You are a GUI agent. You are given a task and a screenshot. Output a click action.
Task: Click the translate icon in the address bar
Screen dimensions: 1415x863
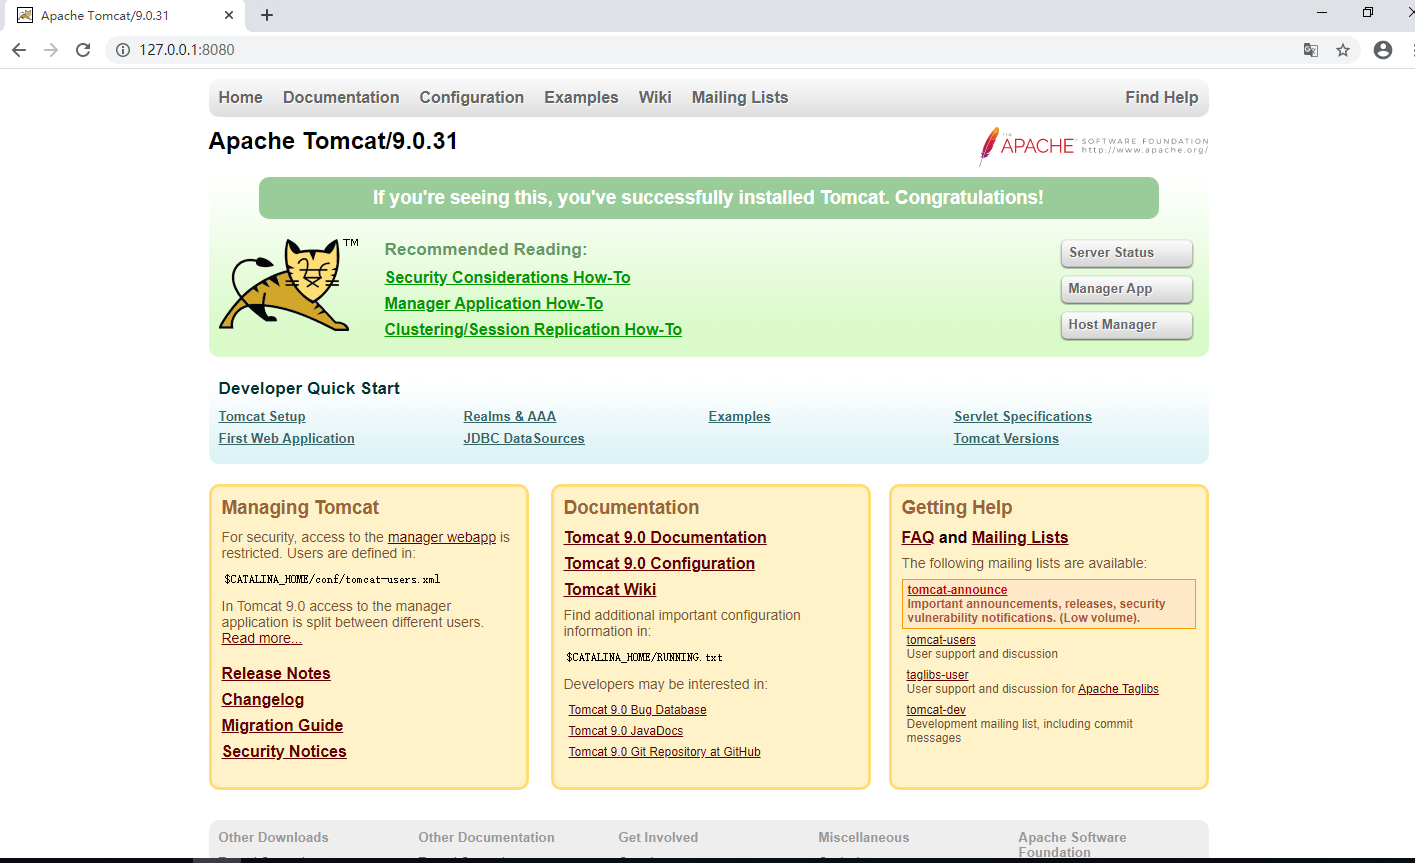point(1310,49)
